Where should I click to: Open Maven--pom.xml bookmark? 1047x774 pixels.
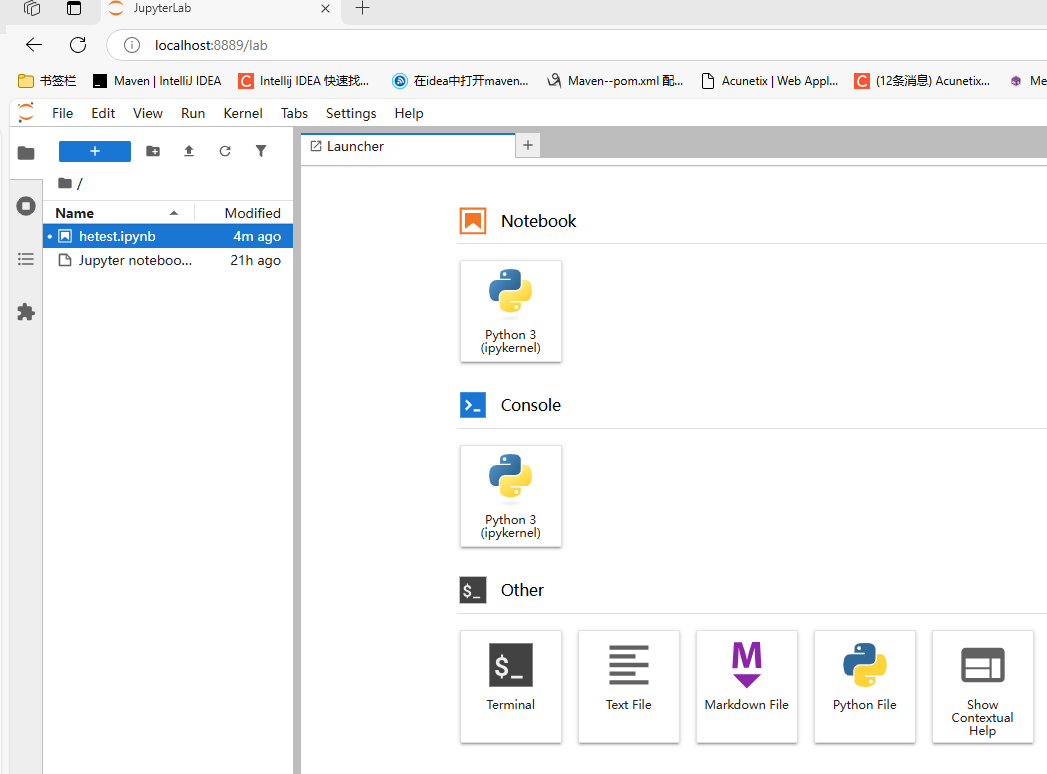(616, 81)
